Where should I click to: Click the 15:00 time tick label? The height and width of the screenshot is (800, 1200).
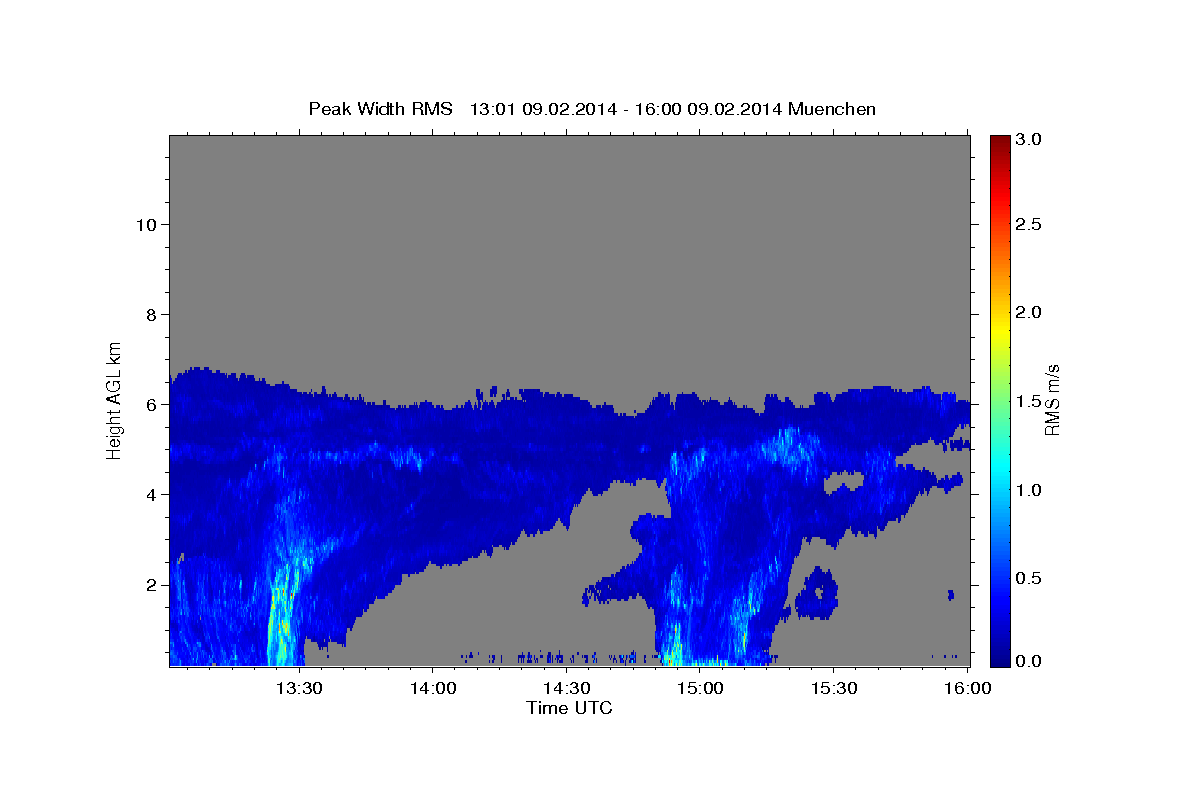pyautogui.click(x=700, y=688)
